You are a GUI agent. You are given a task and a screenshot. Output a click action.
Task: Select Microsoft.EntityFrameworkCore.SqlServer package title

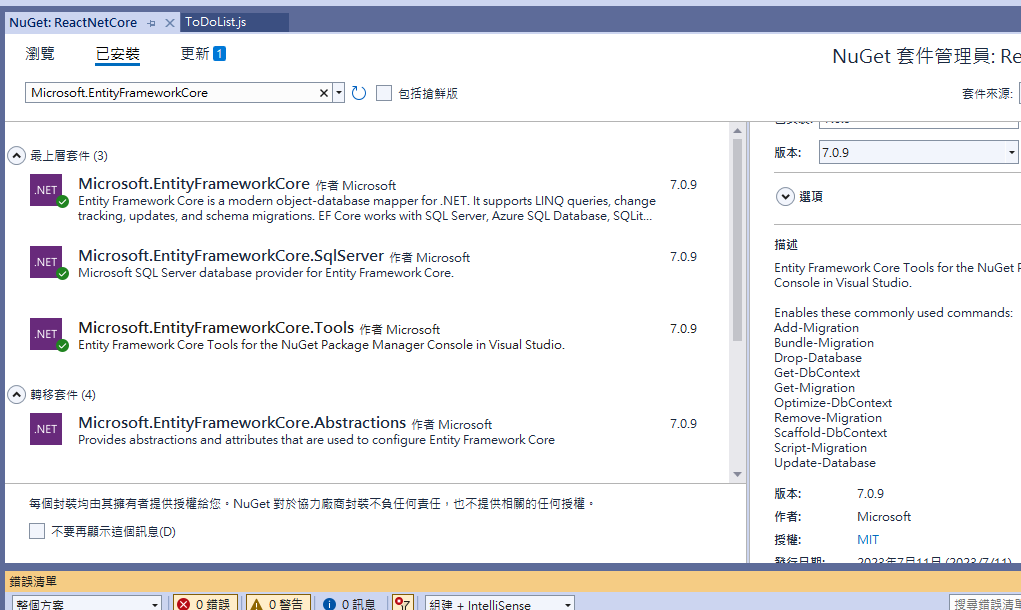[231, 256]
